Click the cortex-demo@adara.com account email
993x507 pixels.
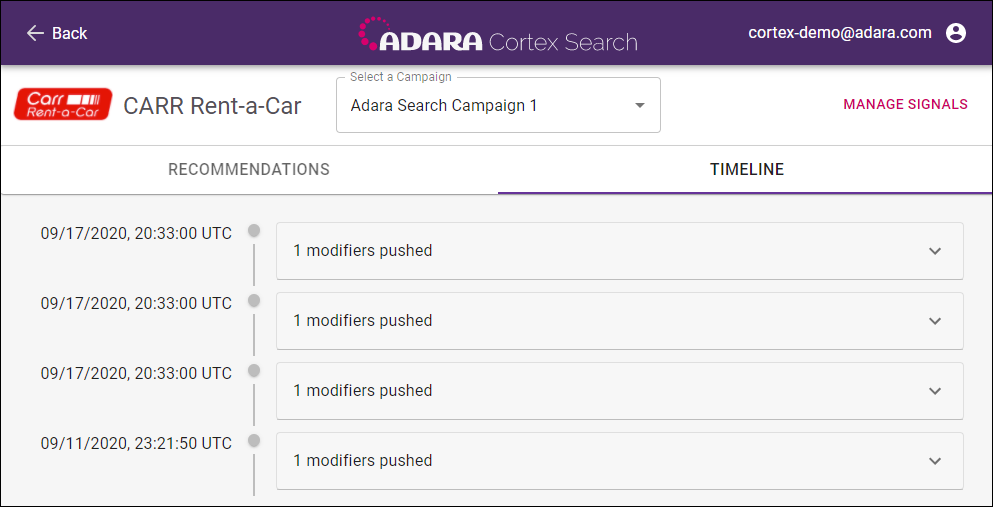click(840, 32)
